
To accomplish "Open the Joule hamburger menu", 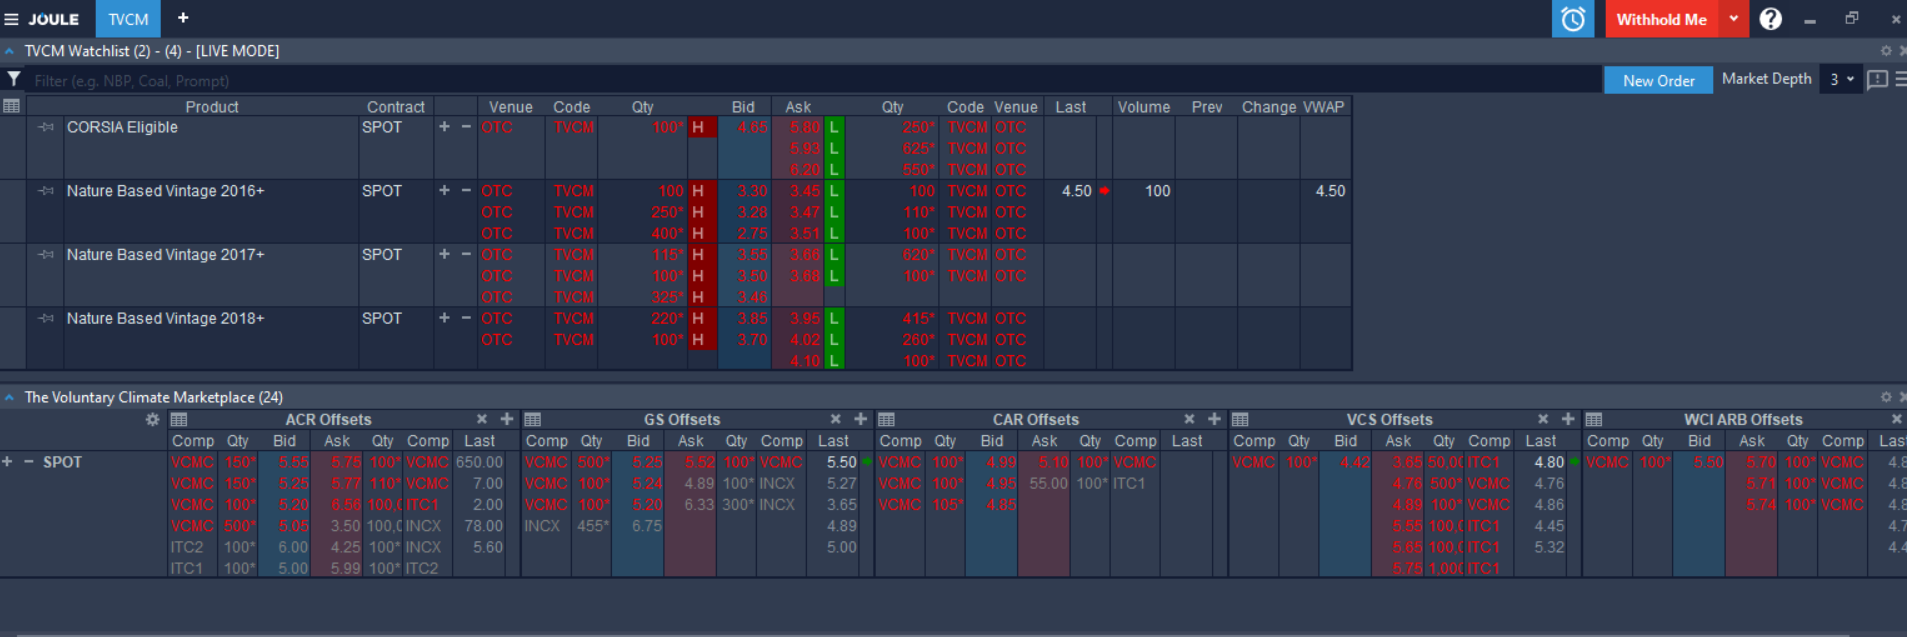I will (x=11, y=19).
